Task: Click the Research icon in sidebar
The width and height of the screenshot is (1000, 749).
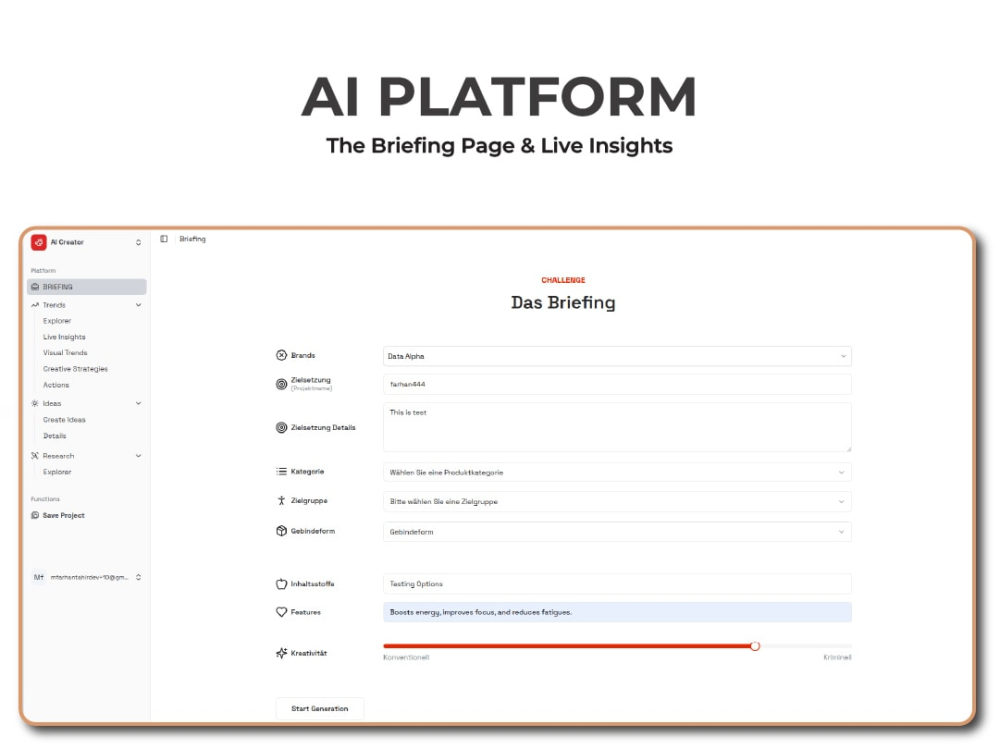Action: point(35,456)
